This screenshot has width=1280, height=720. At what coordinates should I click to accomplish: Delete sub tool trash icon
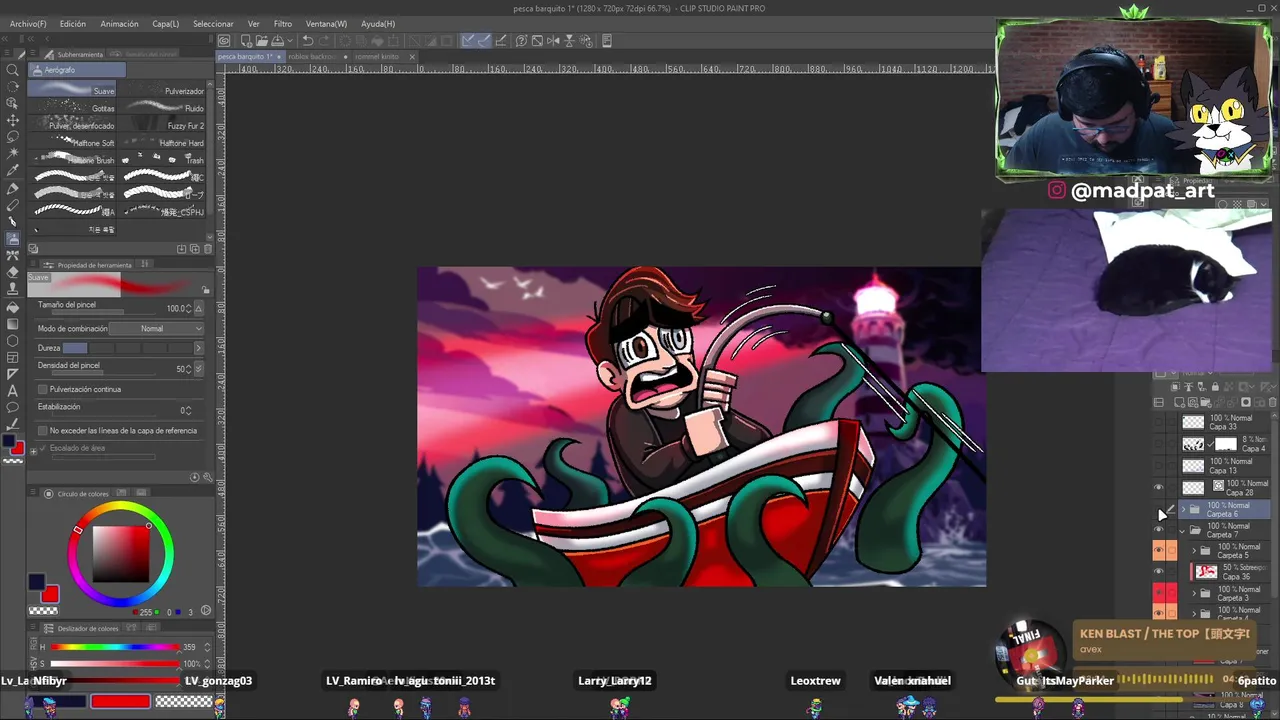coord(208,249)
